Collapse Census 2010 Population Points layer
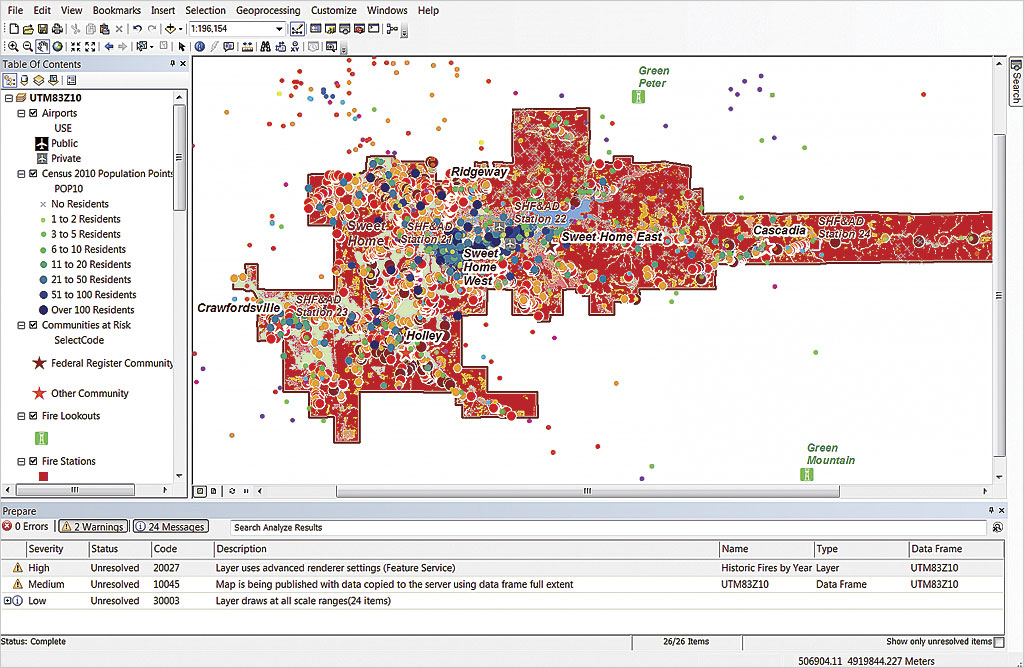1024x668 pixels. point(21,174)
